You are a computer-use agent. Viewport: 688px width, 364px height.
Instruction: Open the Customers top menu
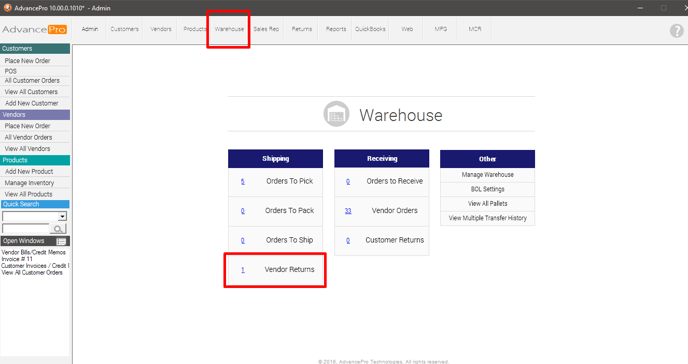tap(124, 29)
